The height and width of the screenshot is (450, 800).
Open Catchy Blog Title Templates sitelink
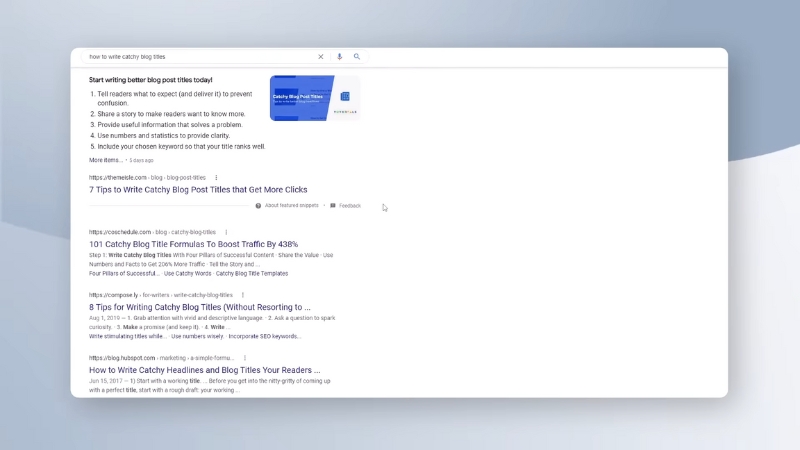252,273
